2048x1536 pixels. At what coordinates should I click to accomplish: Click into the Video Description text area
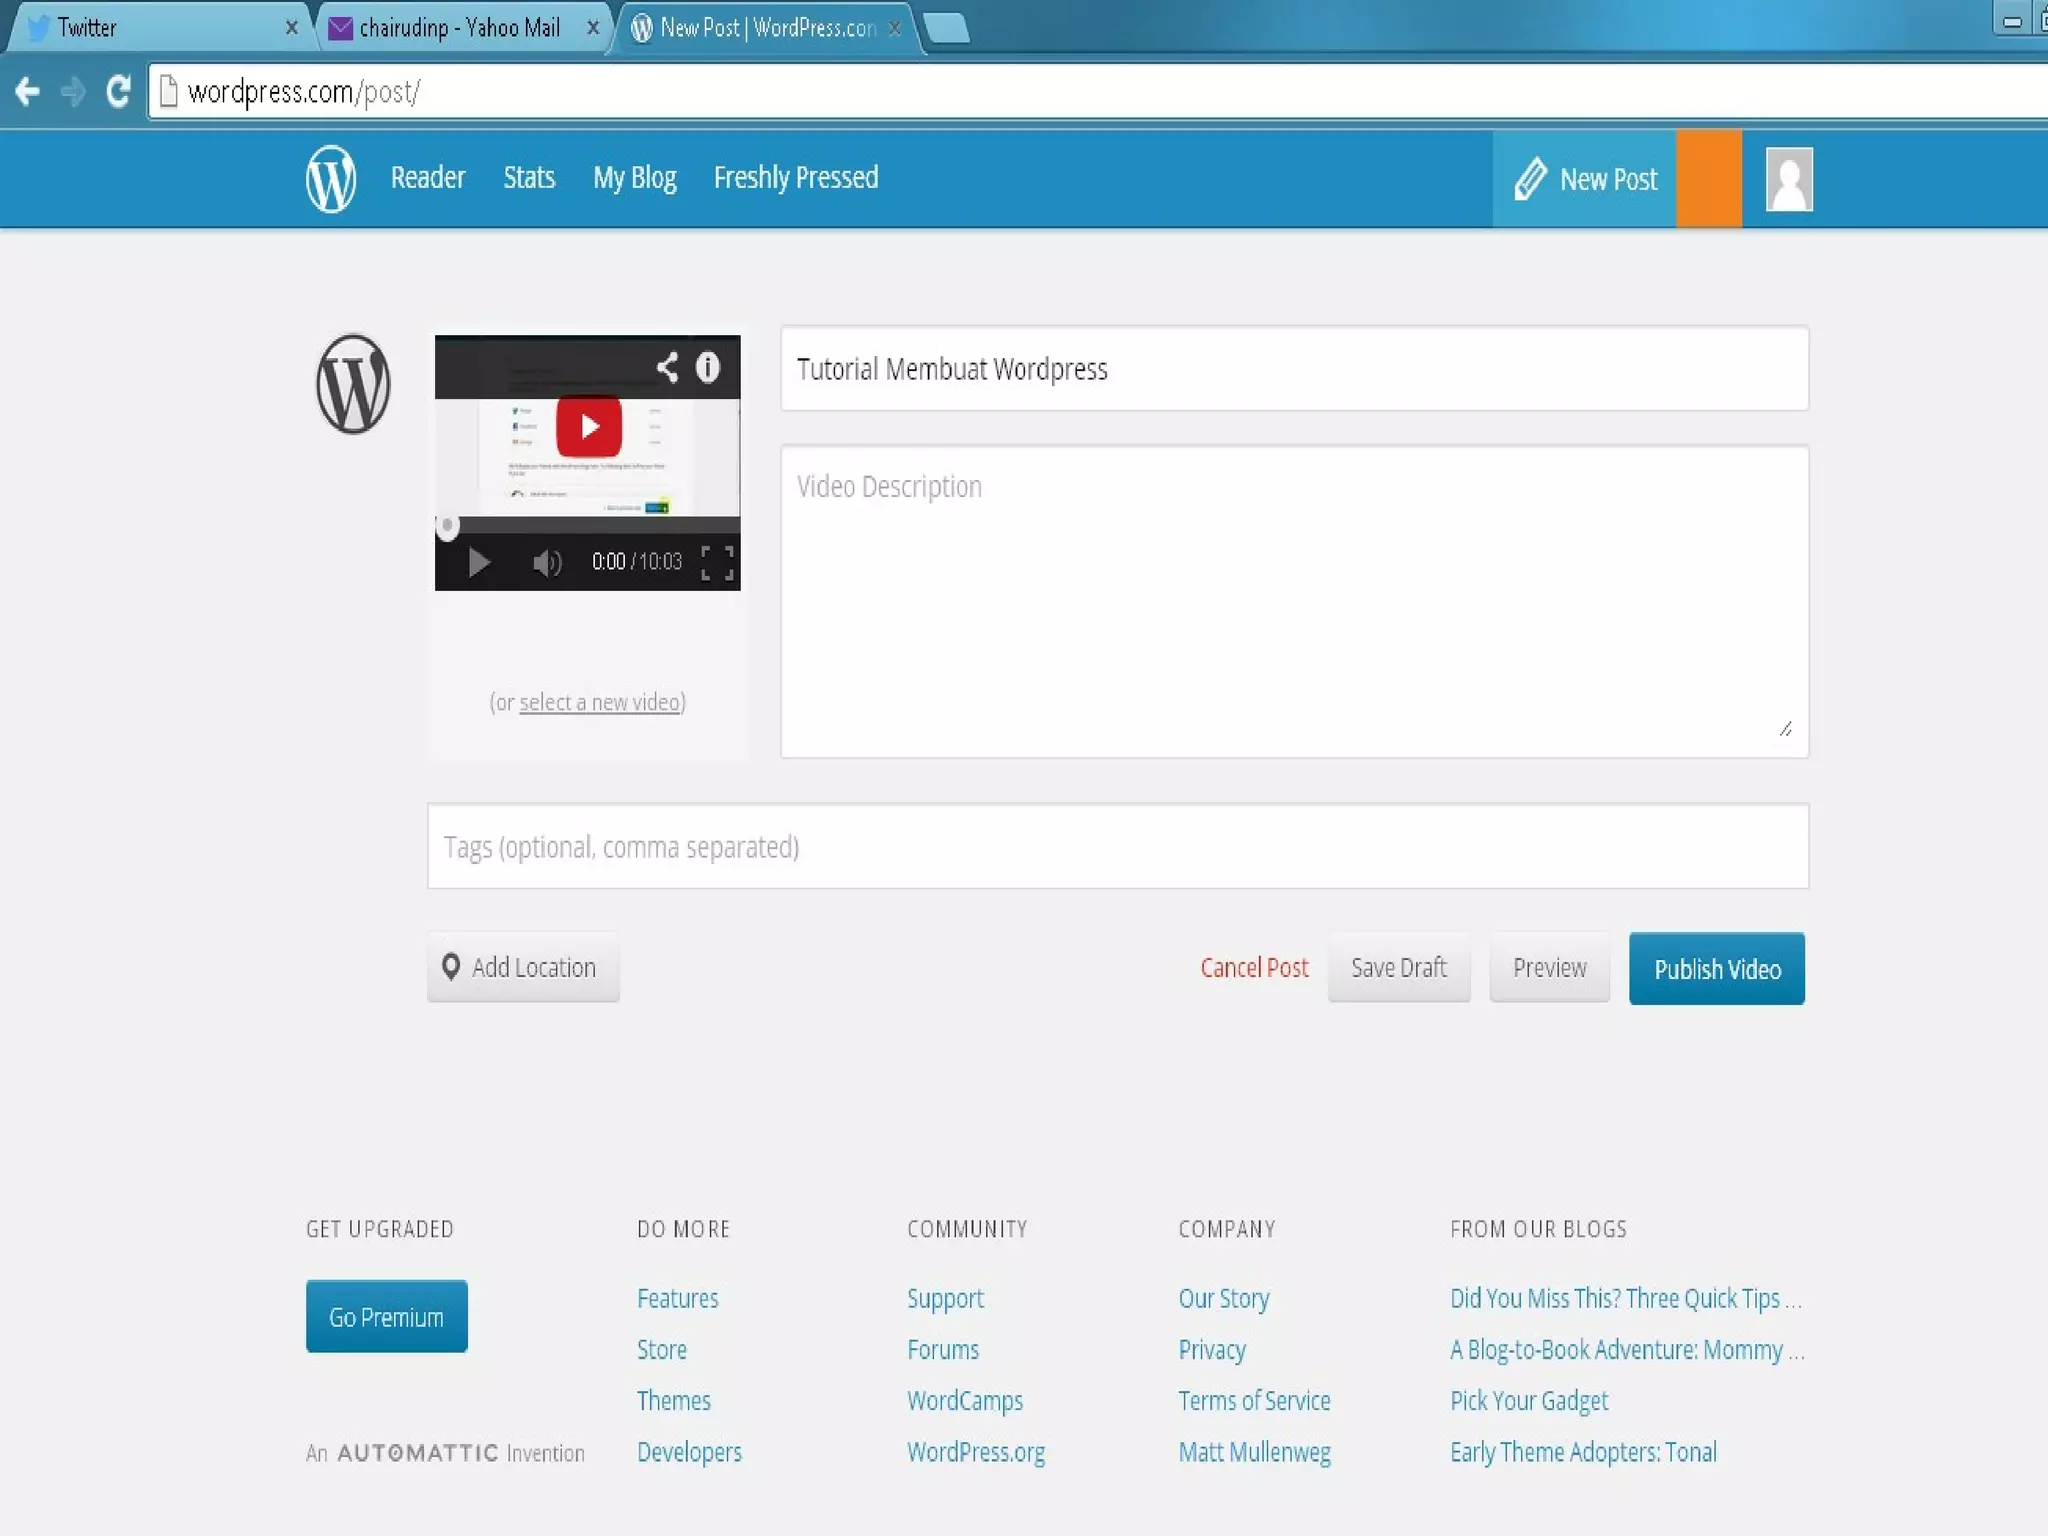point(1294,600)
